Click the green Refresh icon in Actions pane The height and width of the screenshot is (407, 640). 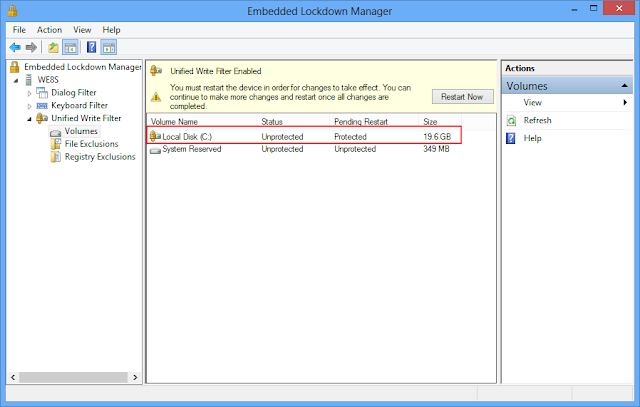click(x=511, y=120)
